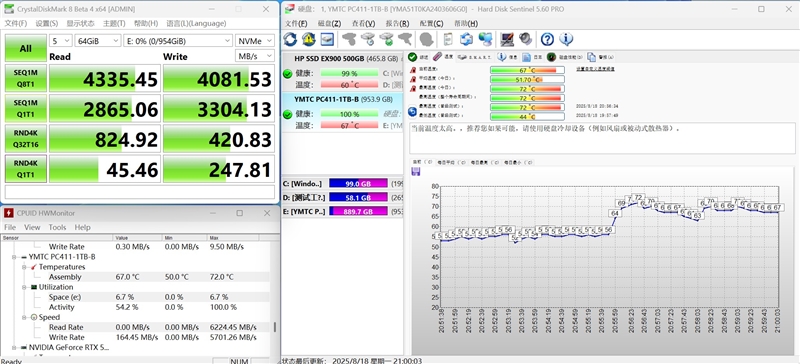This screenshot has width=800, height=364.
Task: Open the alerts tab with copy pages icon
Action: coord(601,57)
